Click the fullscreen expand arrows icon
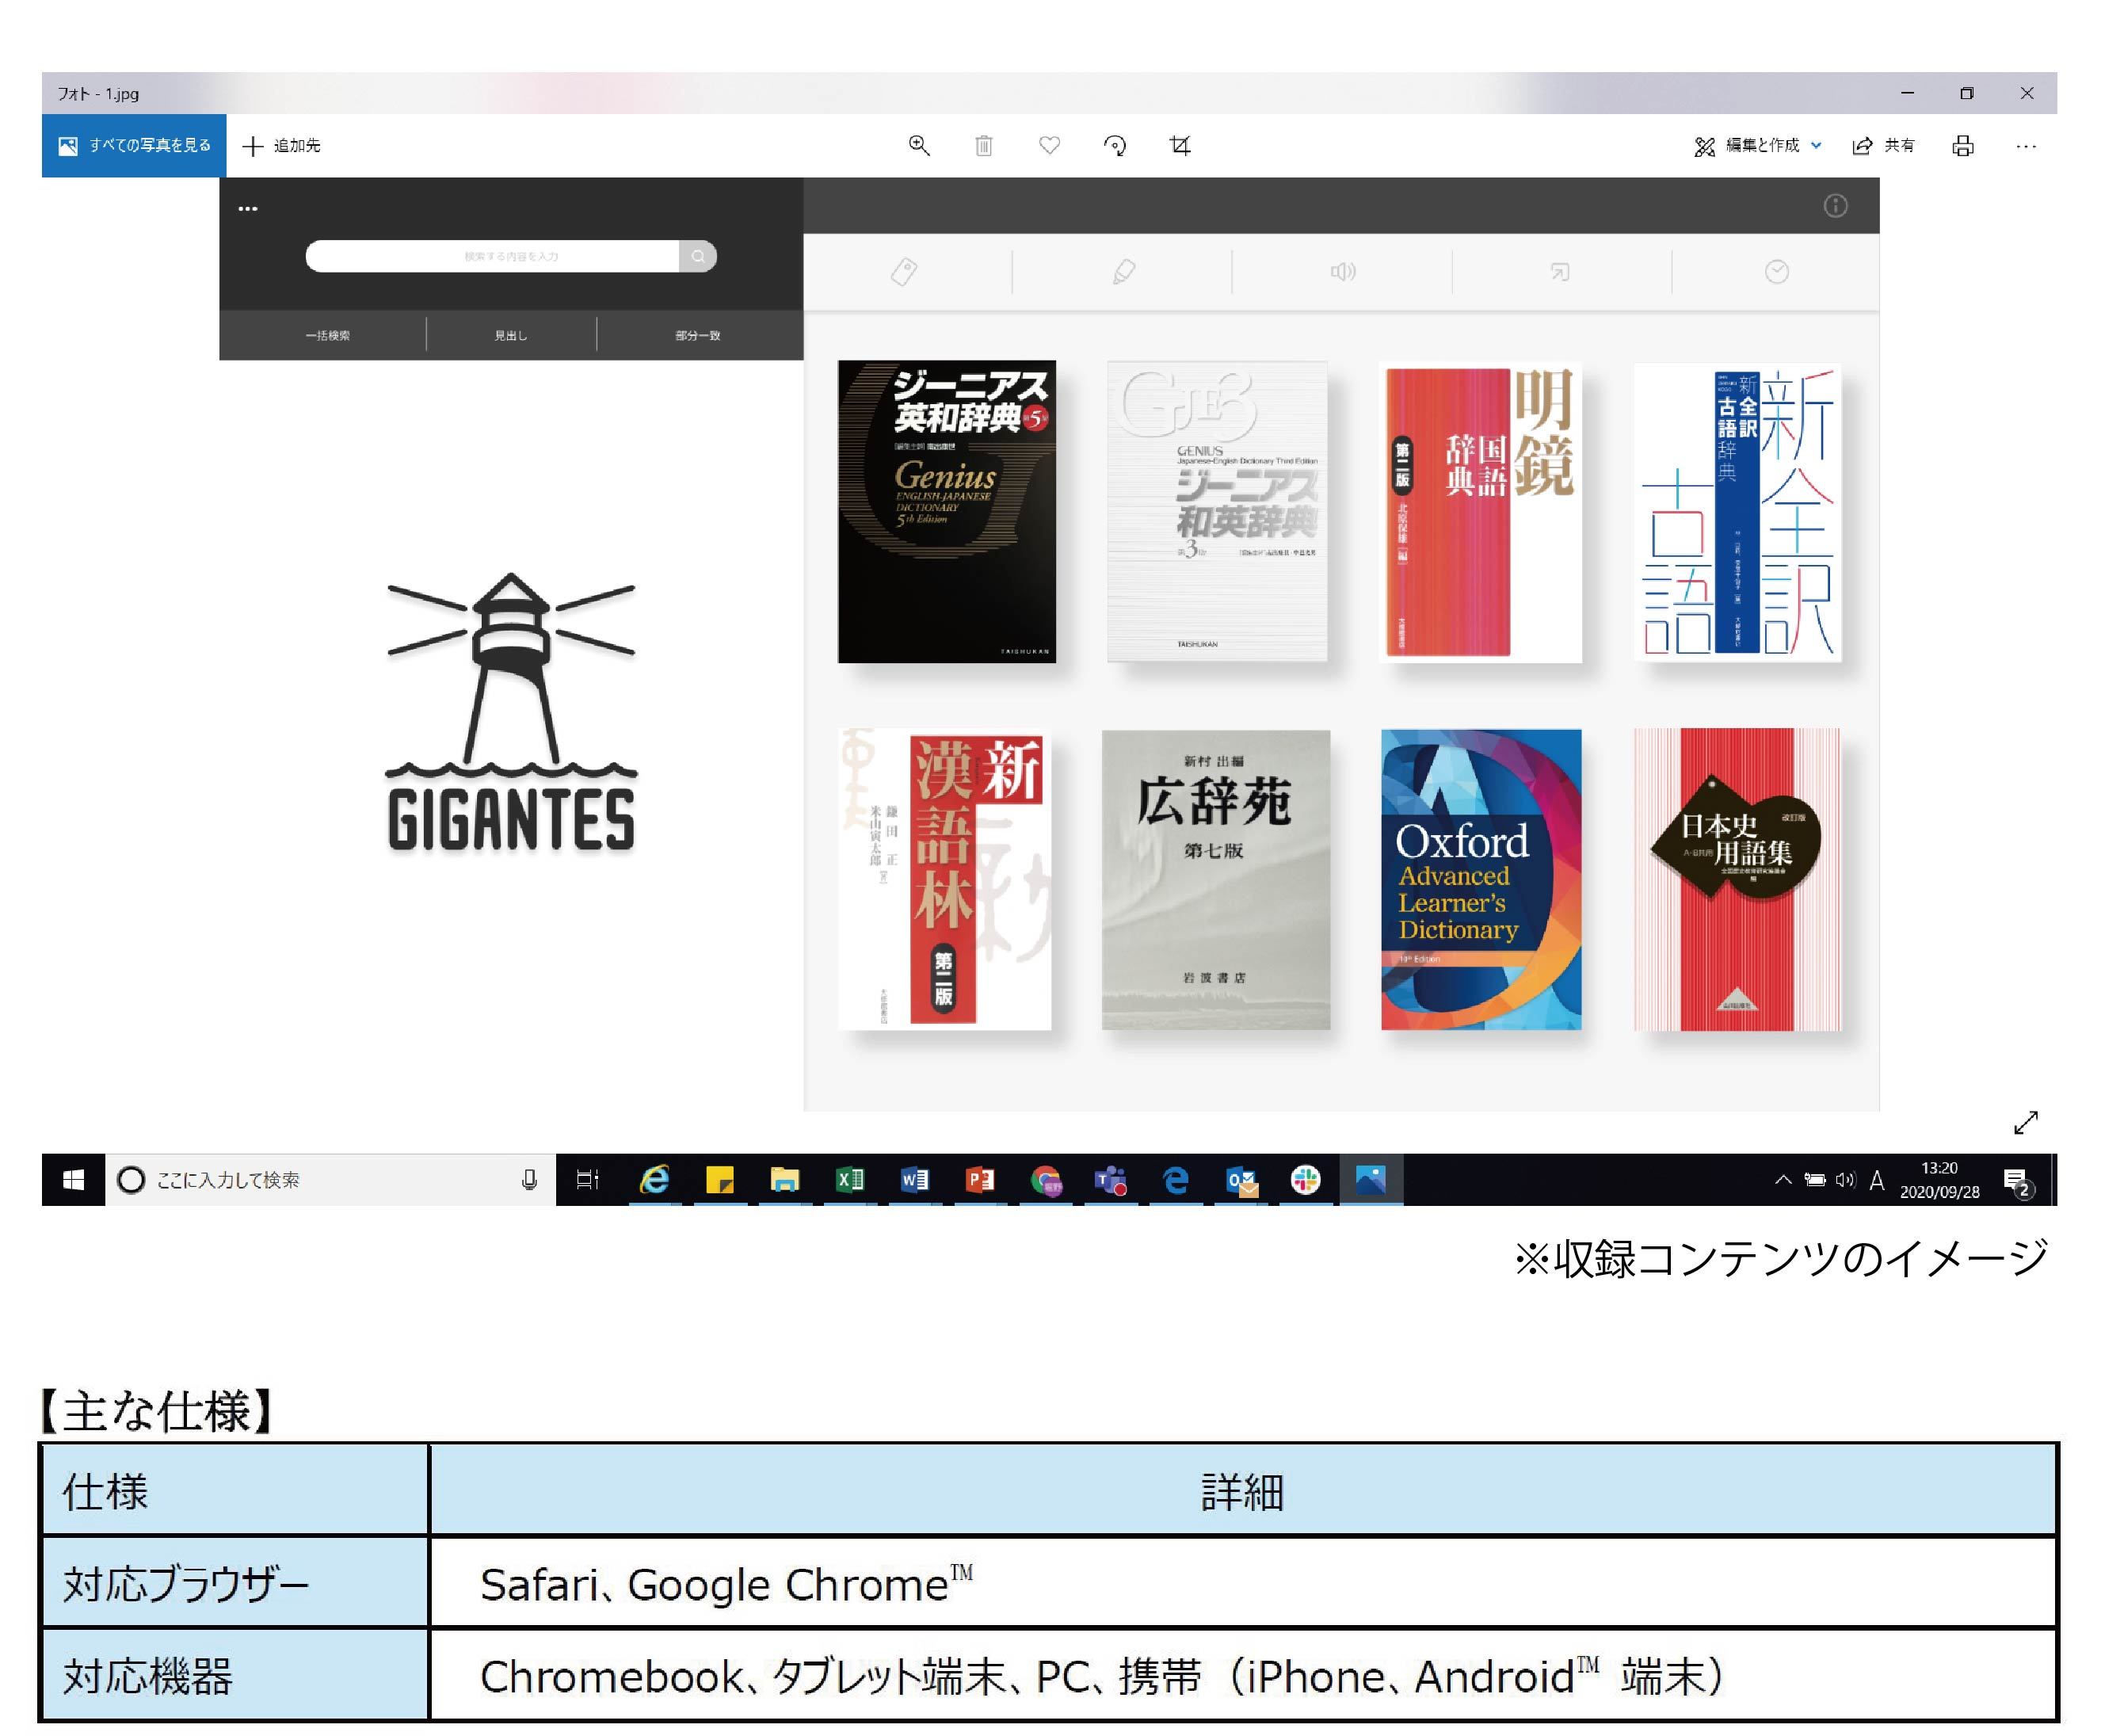This screenshot has width=2101, height=1736. click(x=2025, y=1123)
